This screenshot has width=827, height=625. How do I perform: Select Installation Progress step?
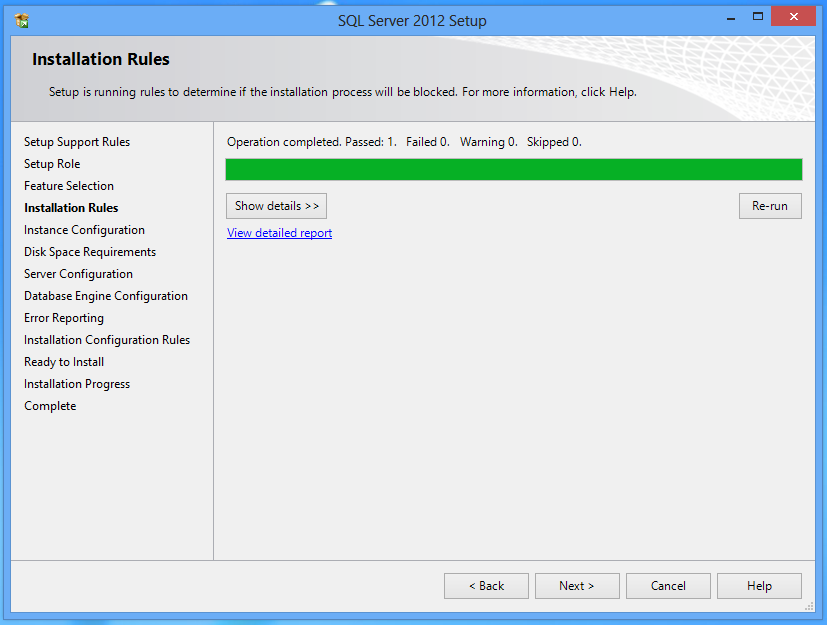pyautogui.click(x=77, y=384)
